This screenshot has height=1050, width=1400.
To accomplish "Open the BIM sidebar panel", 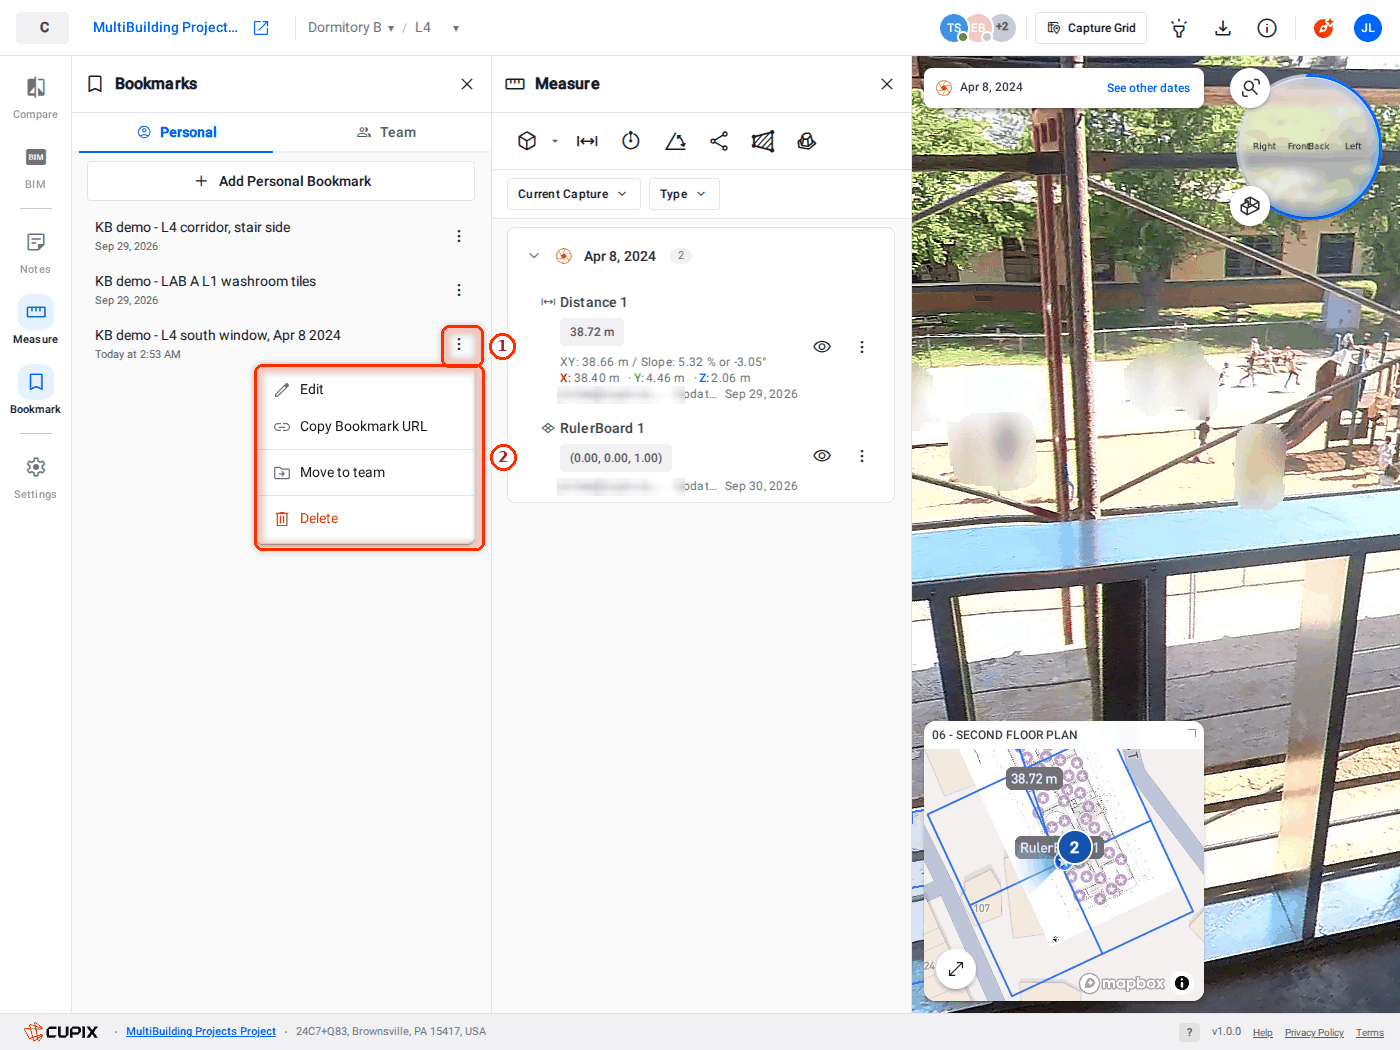I will coord(35,167).
